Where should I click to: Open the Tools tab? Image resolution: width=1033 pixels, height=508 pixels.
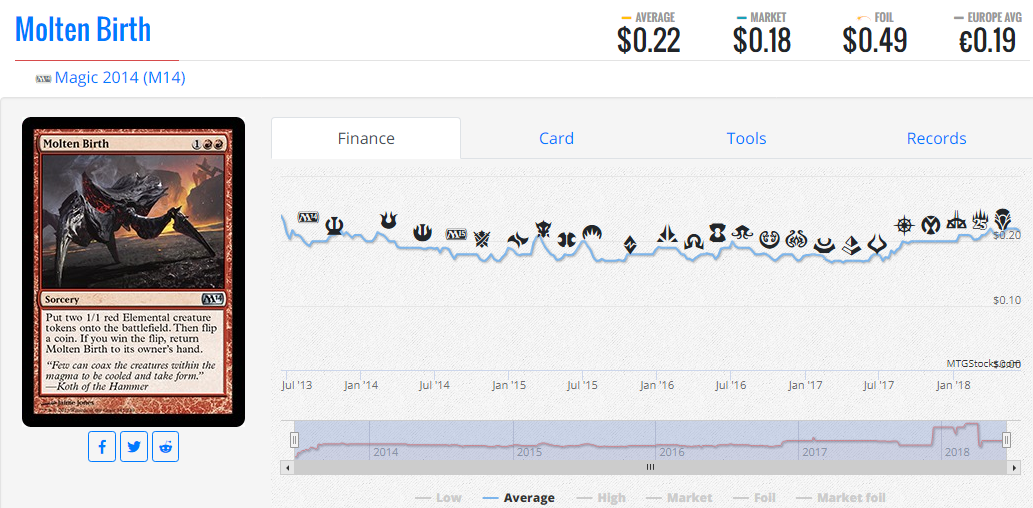coord(746,138)
